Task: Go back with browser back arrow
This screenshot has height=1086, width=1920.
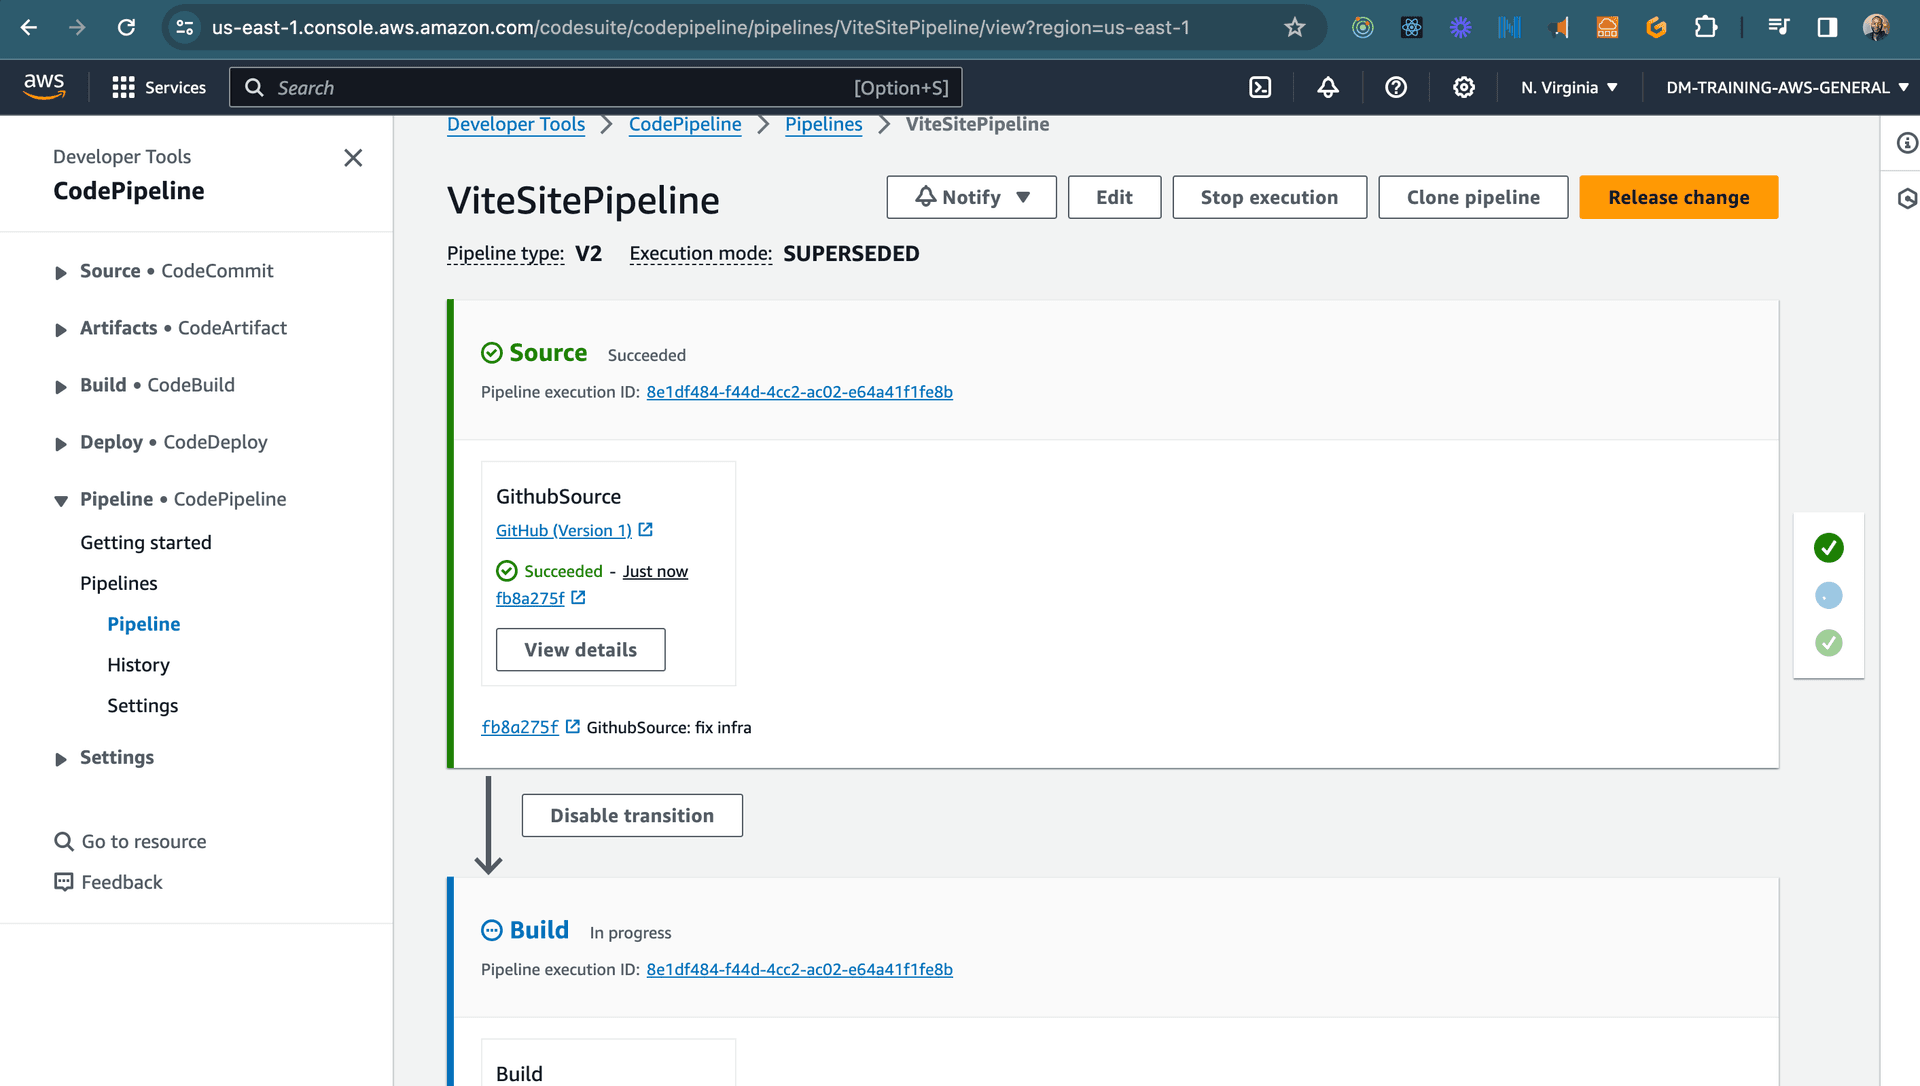Action: click(x=29, y=27)
